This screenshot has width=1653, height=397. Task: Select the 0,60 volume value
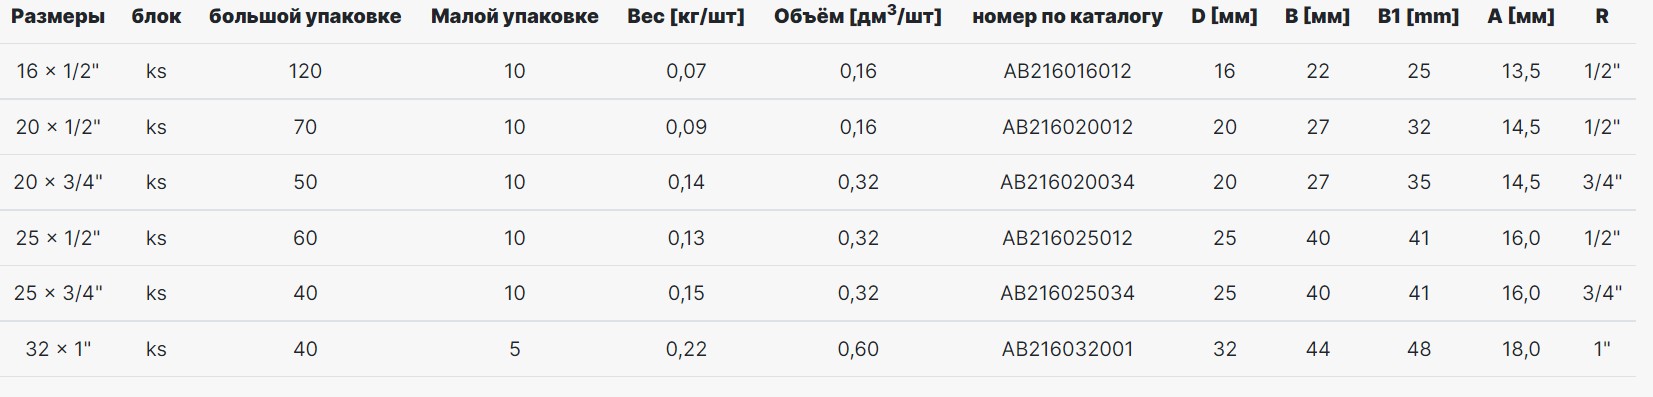pos(858,349)
